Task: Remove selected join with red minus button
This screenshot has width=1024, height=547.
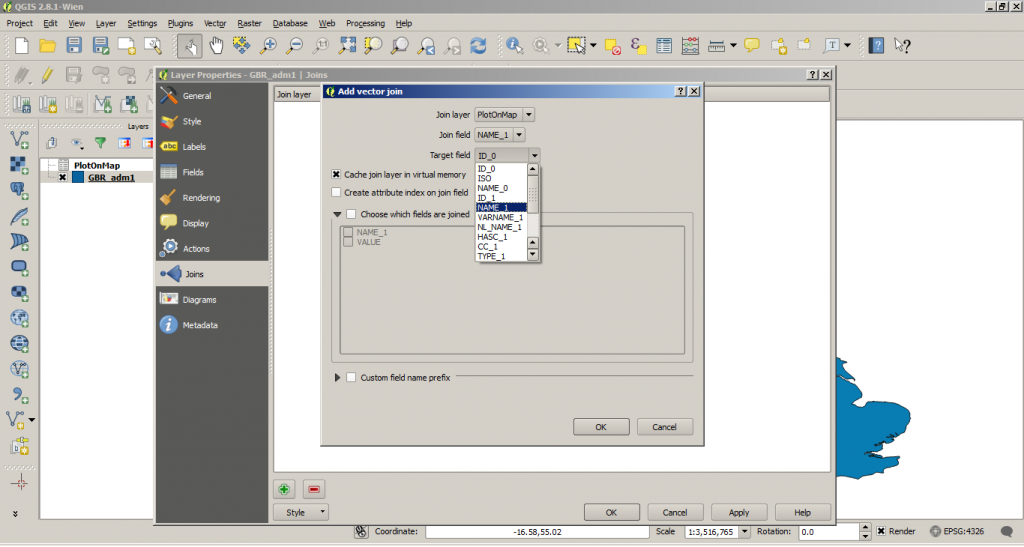Action: (x=314, y=489)
